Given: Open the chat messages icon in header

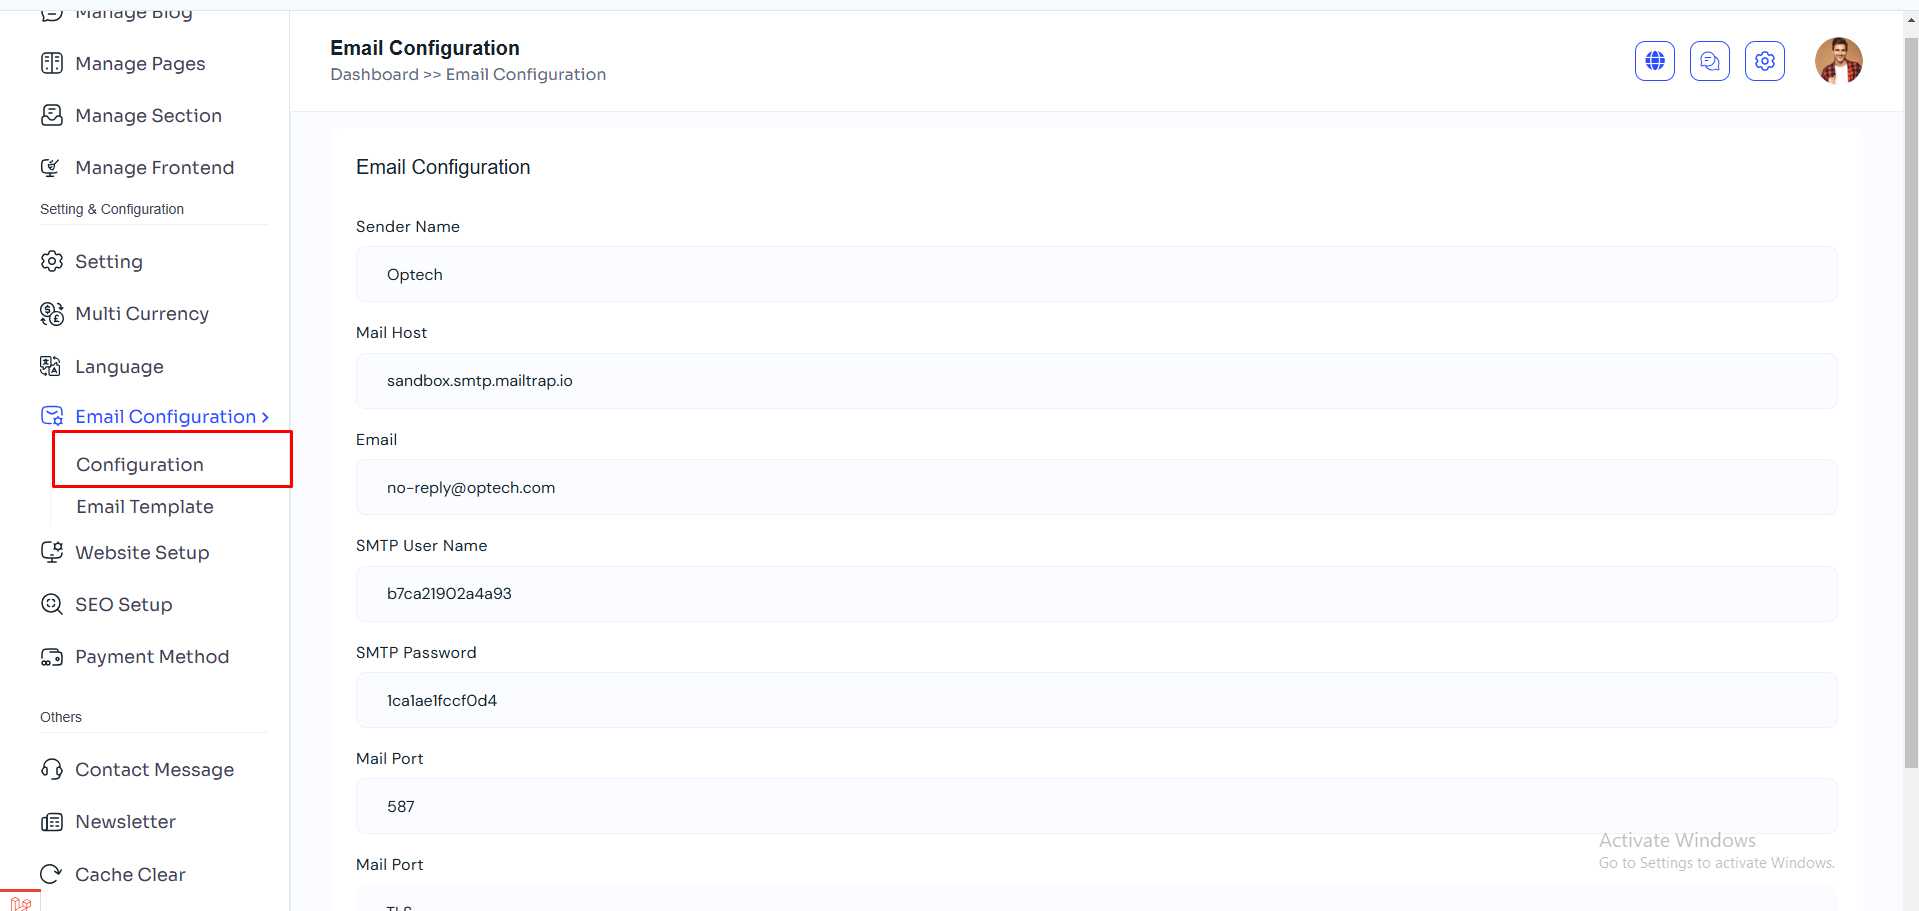Looking at the screenshot, I should click(x=1709, y=61).
